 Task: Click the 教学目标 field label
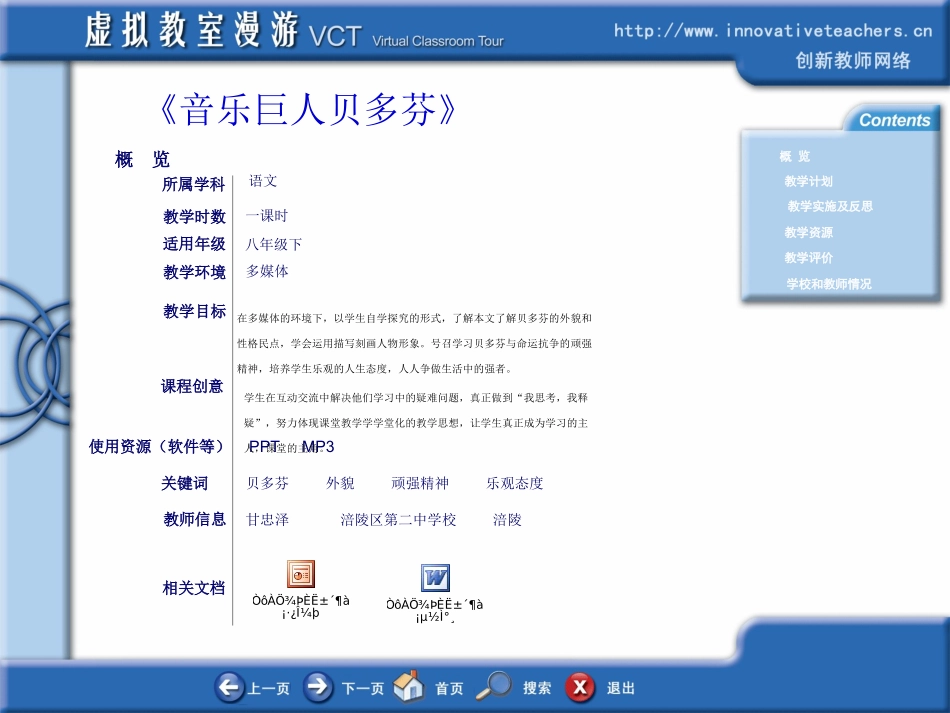point(194,311)
